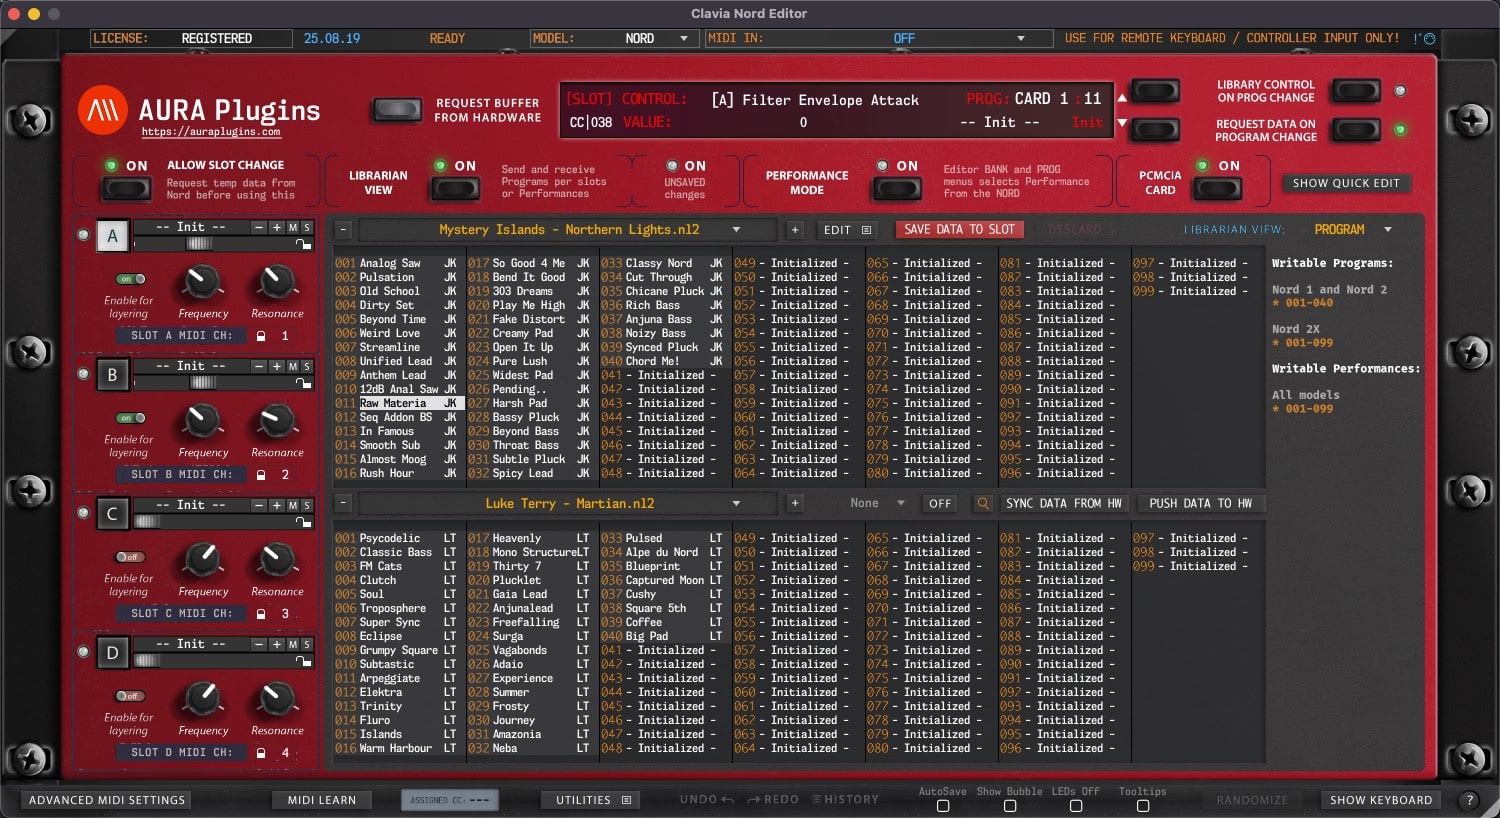
Task: Open the Librarian View PROGRAM dropdown
Action: click(1353, 230)
